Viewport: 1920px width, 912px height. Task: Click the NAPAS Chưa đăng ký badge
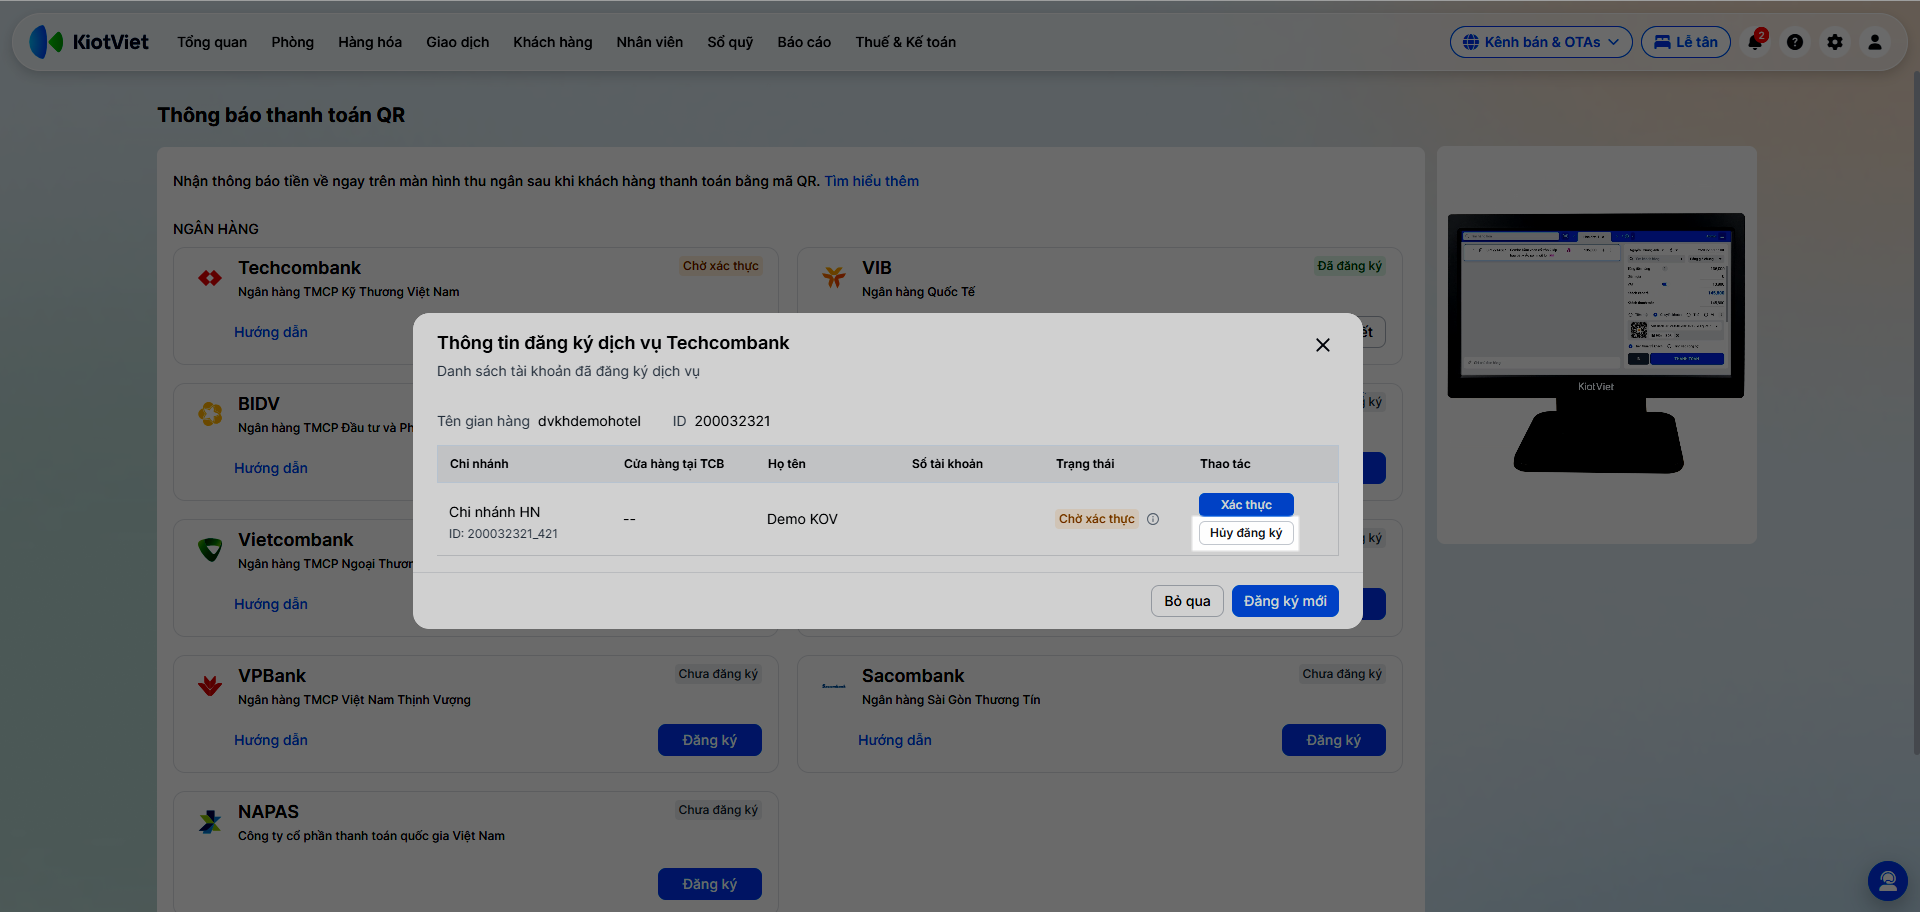pyautogui.click(x=718, y=810)
